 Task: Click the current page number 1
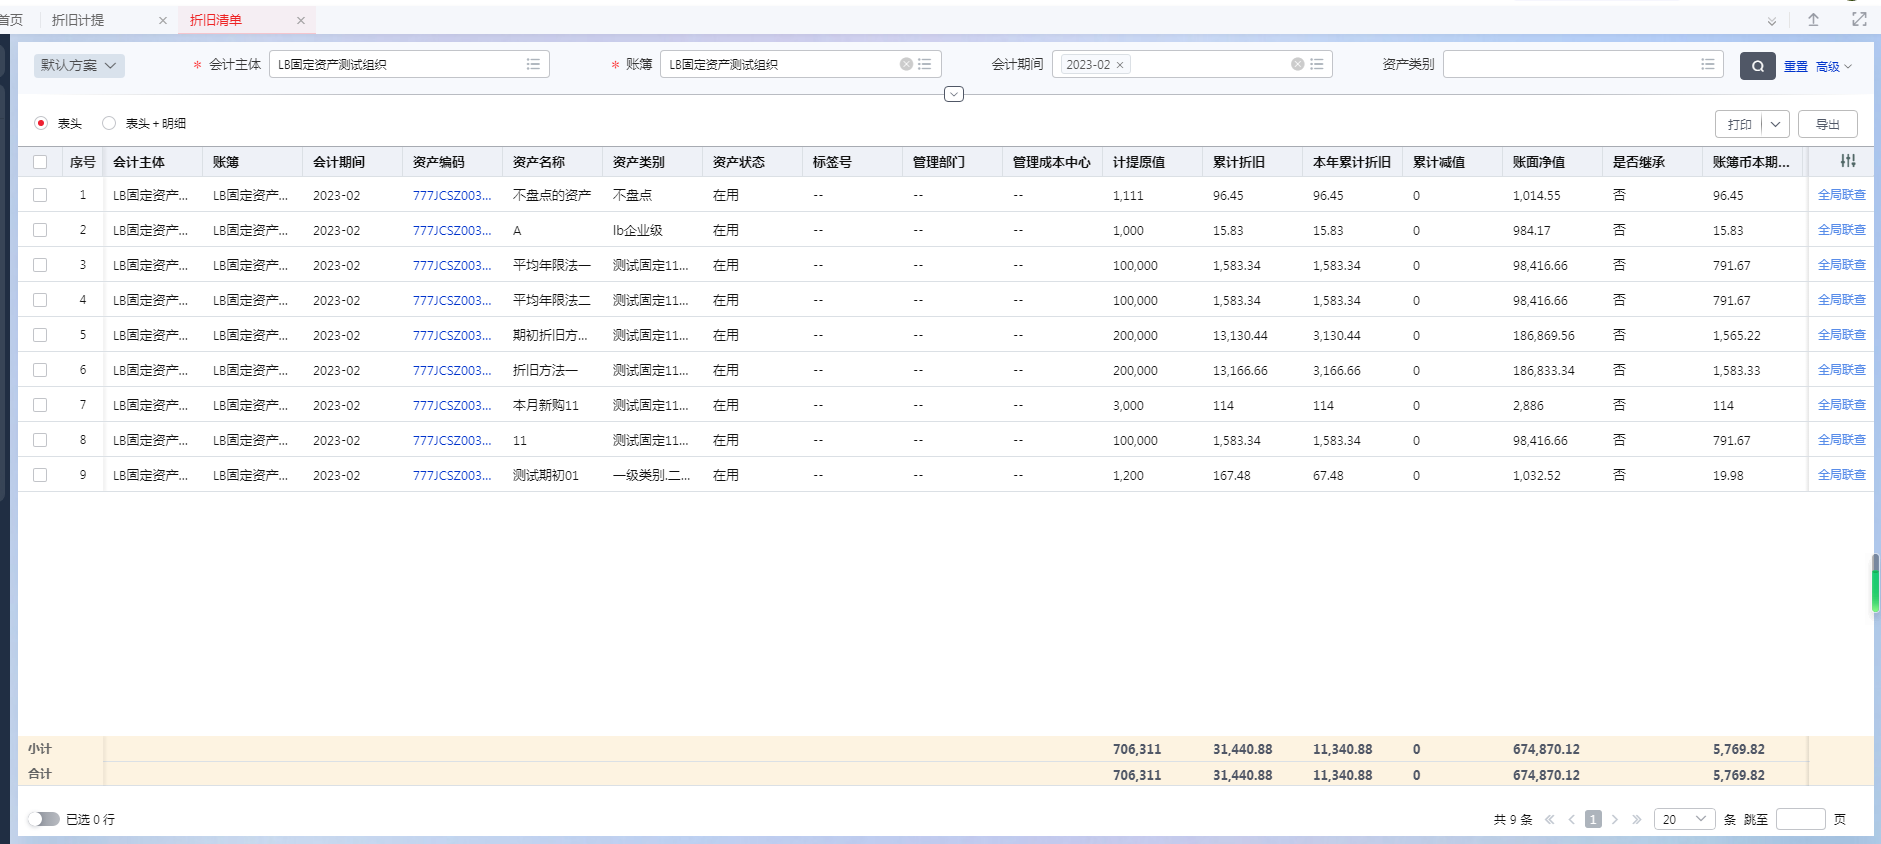[x=1593, y=819]
